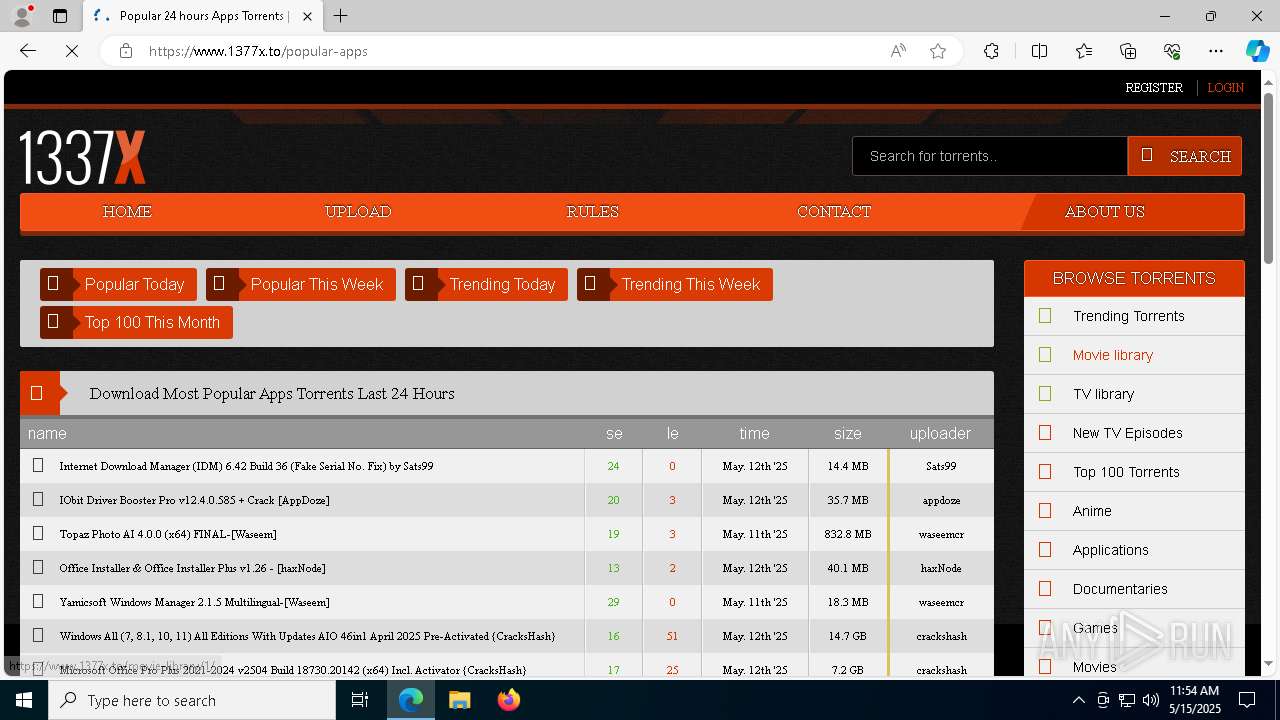This screenshot has width=1280, height=720.
Task: Open the CONTACT menu item
Action: click(x=834, y=212)
